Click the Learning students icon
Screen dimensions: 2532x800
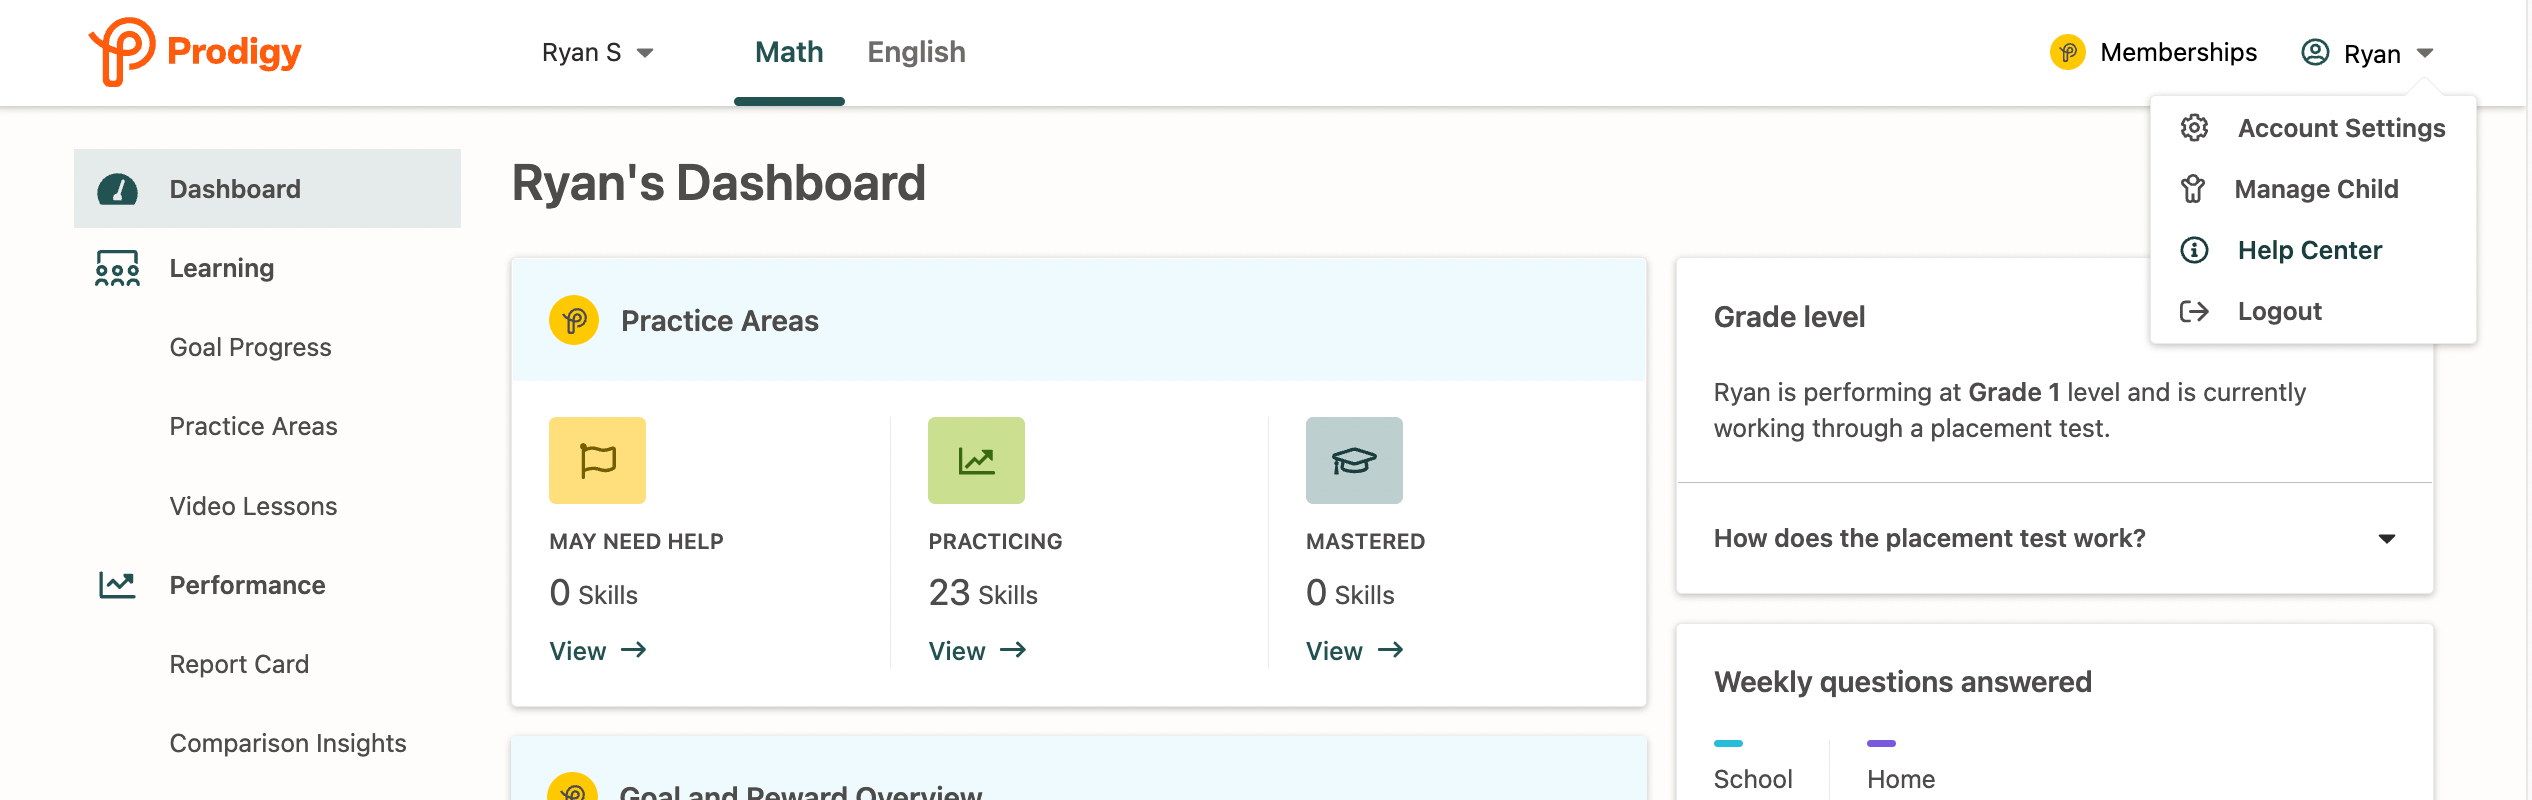click(x=117, y=268)
